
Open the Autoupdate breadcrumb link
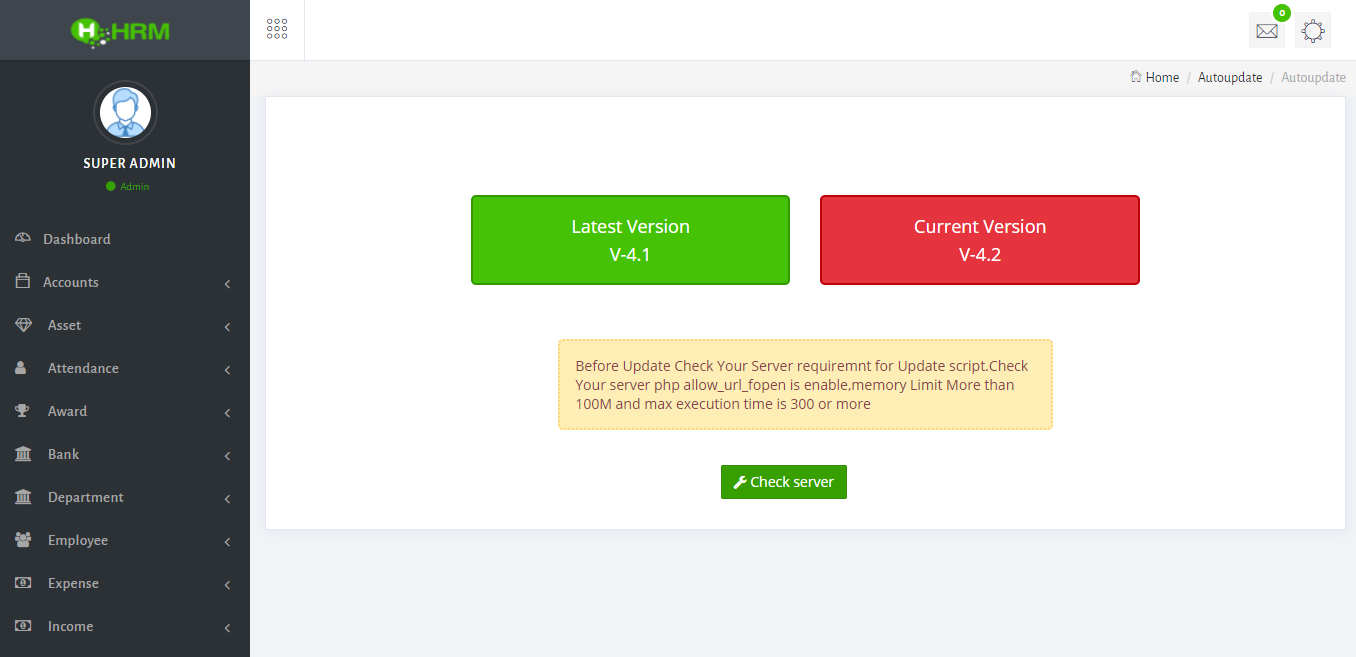coord(1230,77)
